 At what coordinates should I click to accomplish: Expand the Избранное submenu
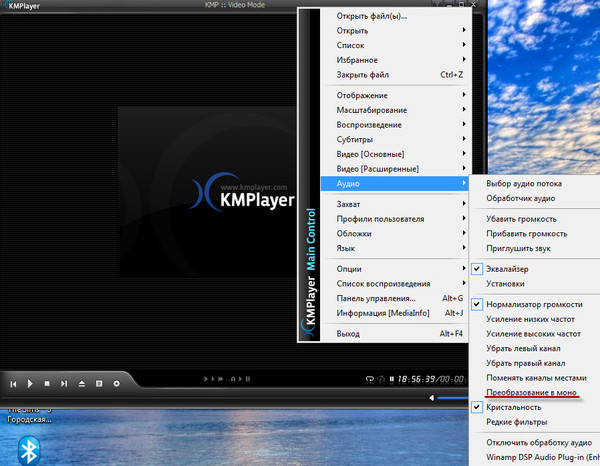click(x=395, y=60)
